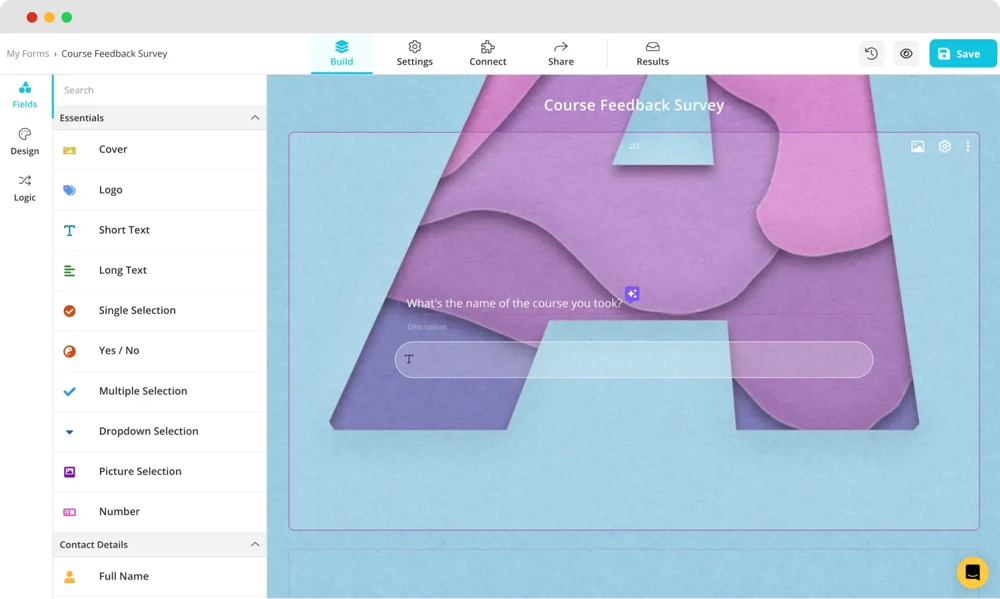Go to the Results tab

(652, 54)
